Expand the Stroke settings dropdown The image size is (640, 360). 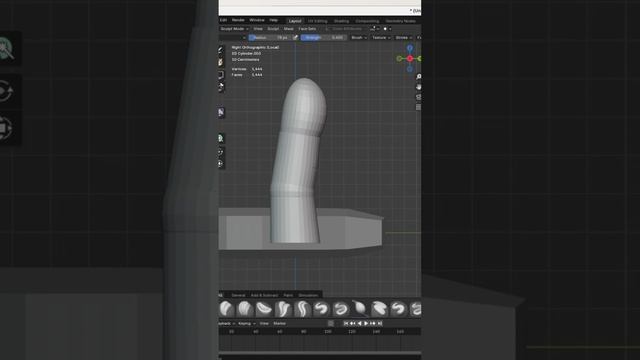point(403,38)
